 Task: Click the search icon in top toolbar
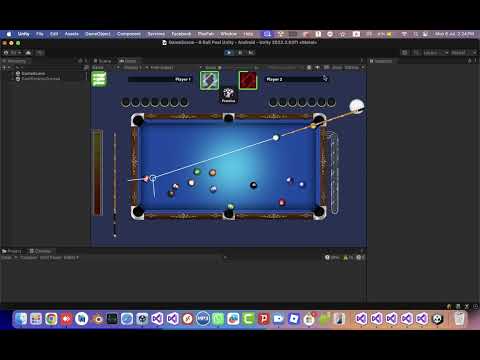click(x=416, y=53)
